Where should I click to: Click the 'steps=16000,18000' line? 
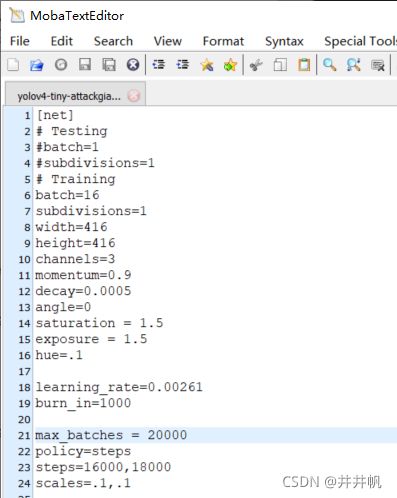coord(103,467)
